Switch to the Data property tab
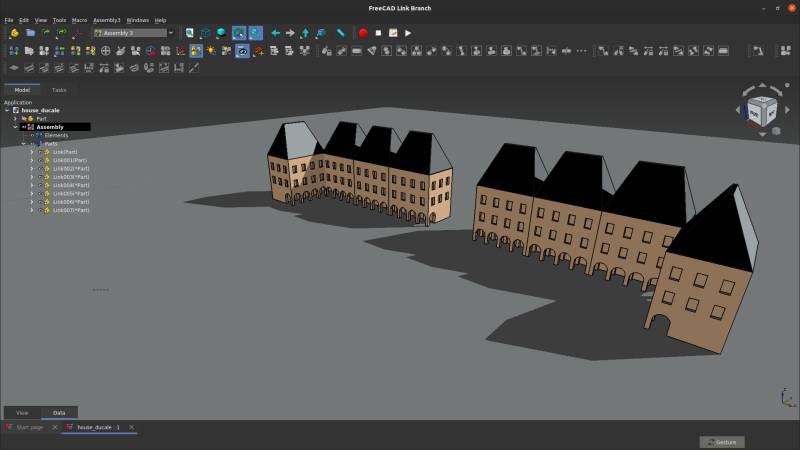This screenshot has height=450, width=800. [x=59, y=413]
